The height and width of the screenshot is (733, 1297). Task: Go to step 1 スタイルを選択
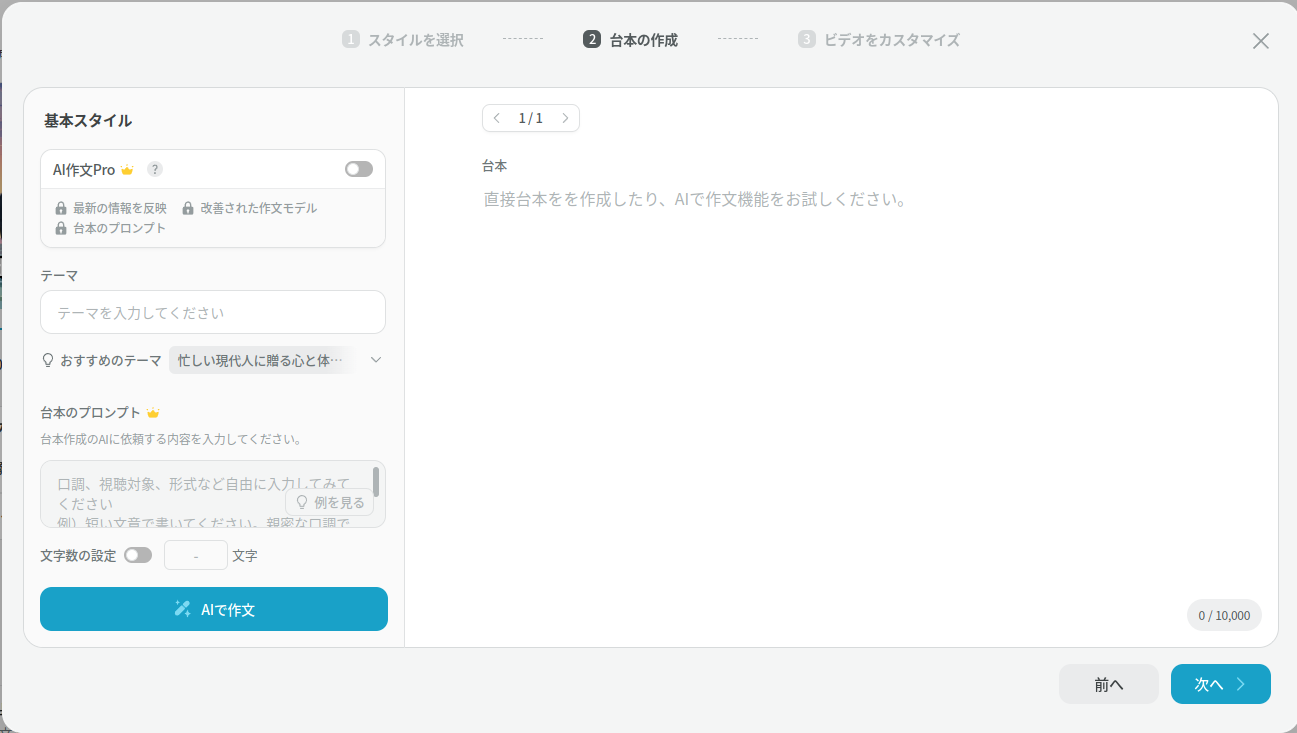tap(404, 40)
